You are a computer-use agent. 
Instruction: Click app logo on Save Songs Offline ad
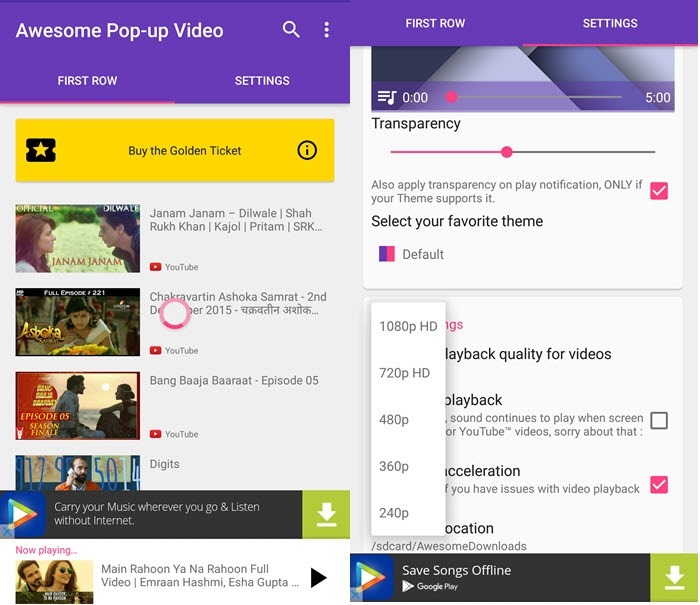click(372, 578)
